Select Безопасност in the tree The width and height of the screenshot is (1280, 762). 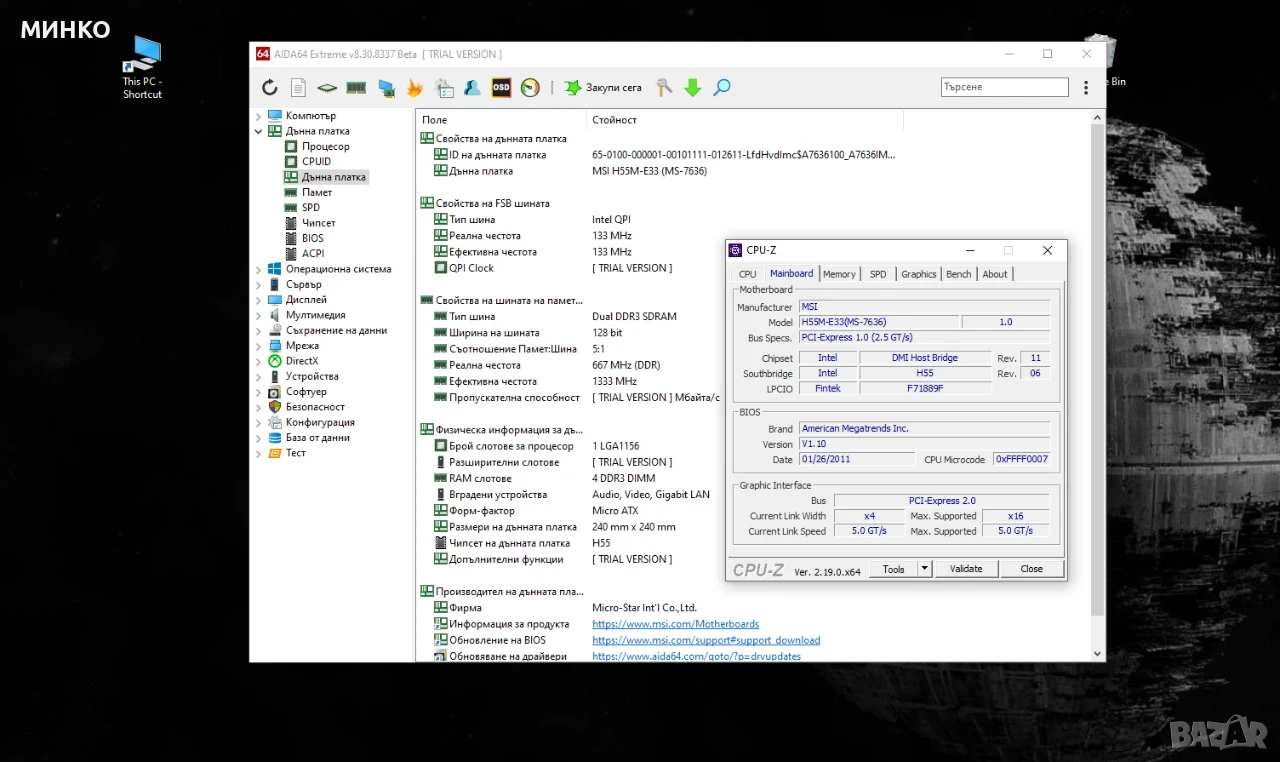pos(315,407)
